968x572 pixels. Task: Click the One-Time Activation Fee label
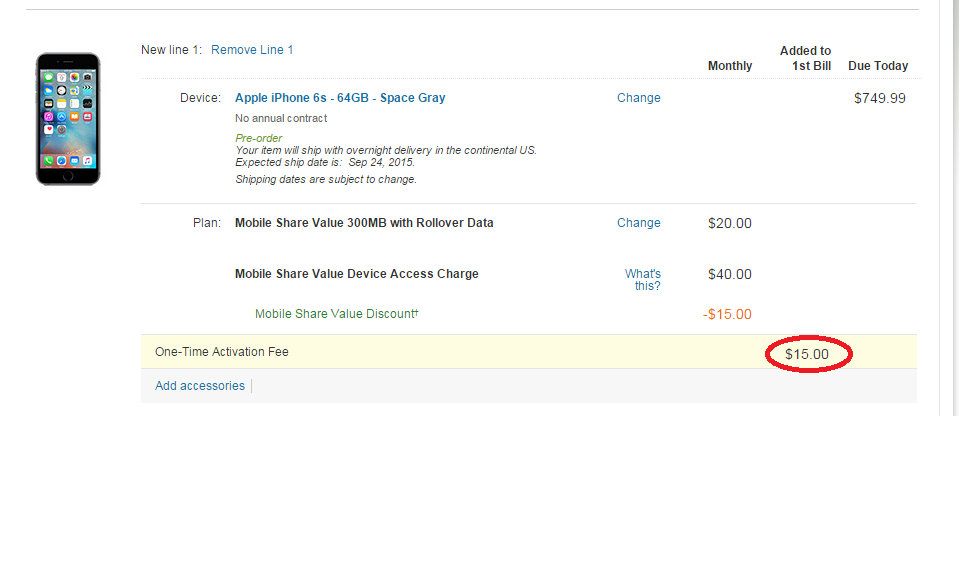coord(222,352)
